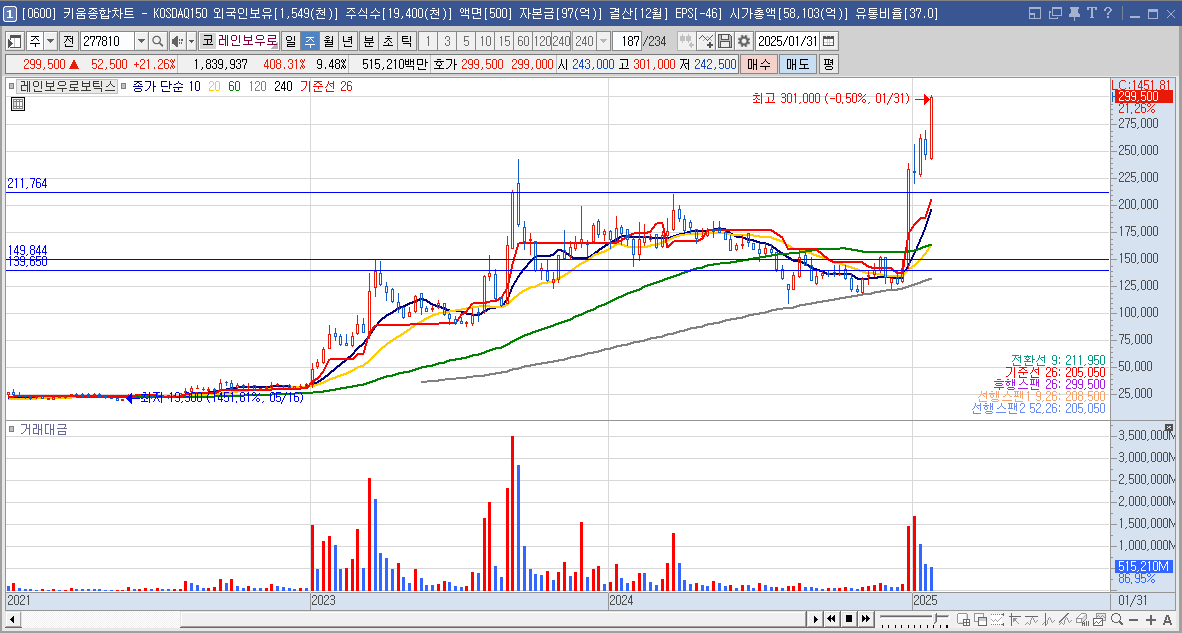Open the dropdown arrow after the 240 interval field

tap(603, 41)
